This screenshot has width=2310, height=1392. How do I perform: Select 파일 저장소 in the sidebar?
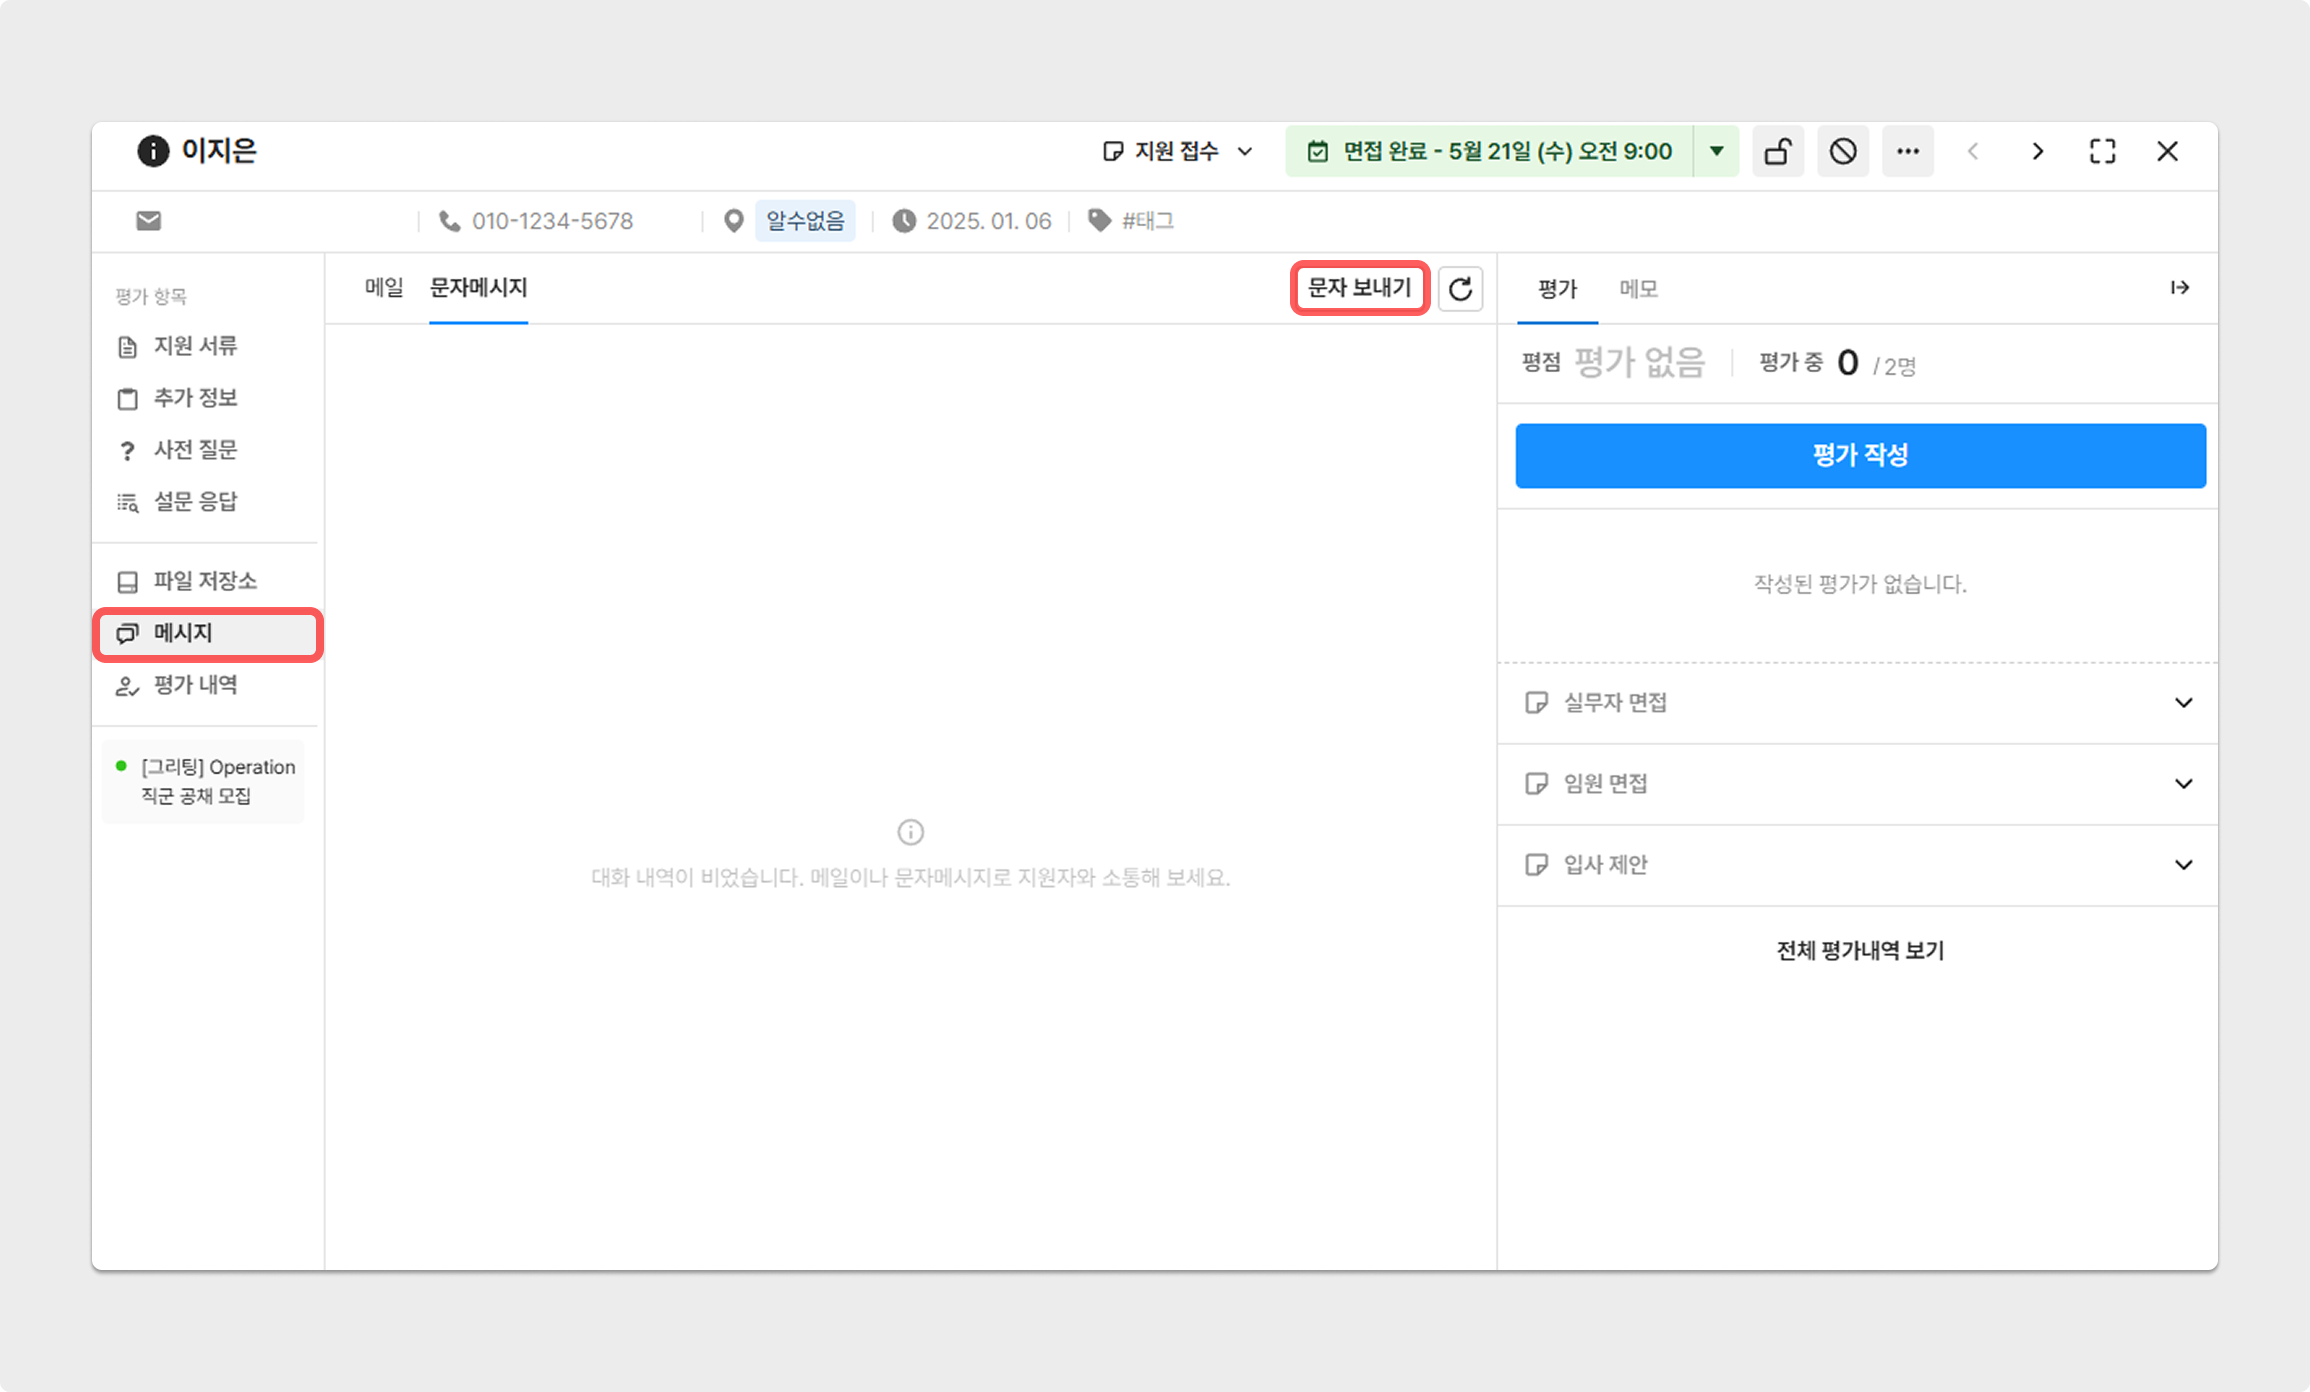204,581
